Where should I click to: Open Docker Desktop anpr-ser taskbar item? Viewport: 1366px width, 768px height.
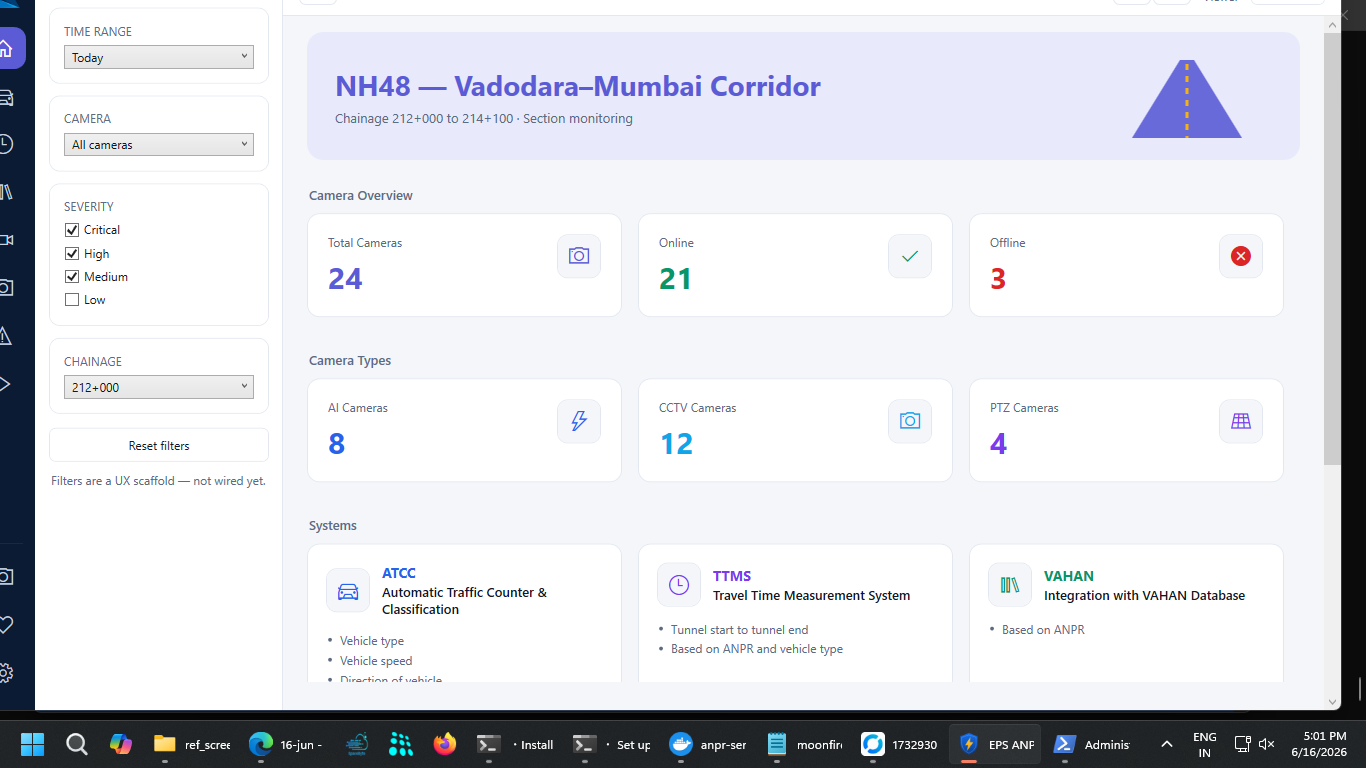708,744
